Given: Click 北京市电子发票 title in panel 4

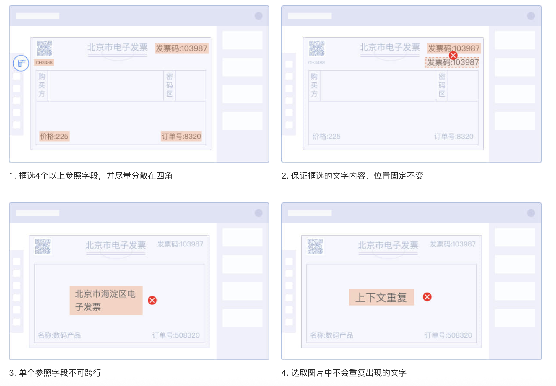Looking at the screenshot, I should 388,245.
